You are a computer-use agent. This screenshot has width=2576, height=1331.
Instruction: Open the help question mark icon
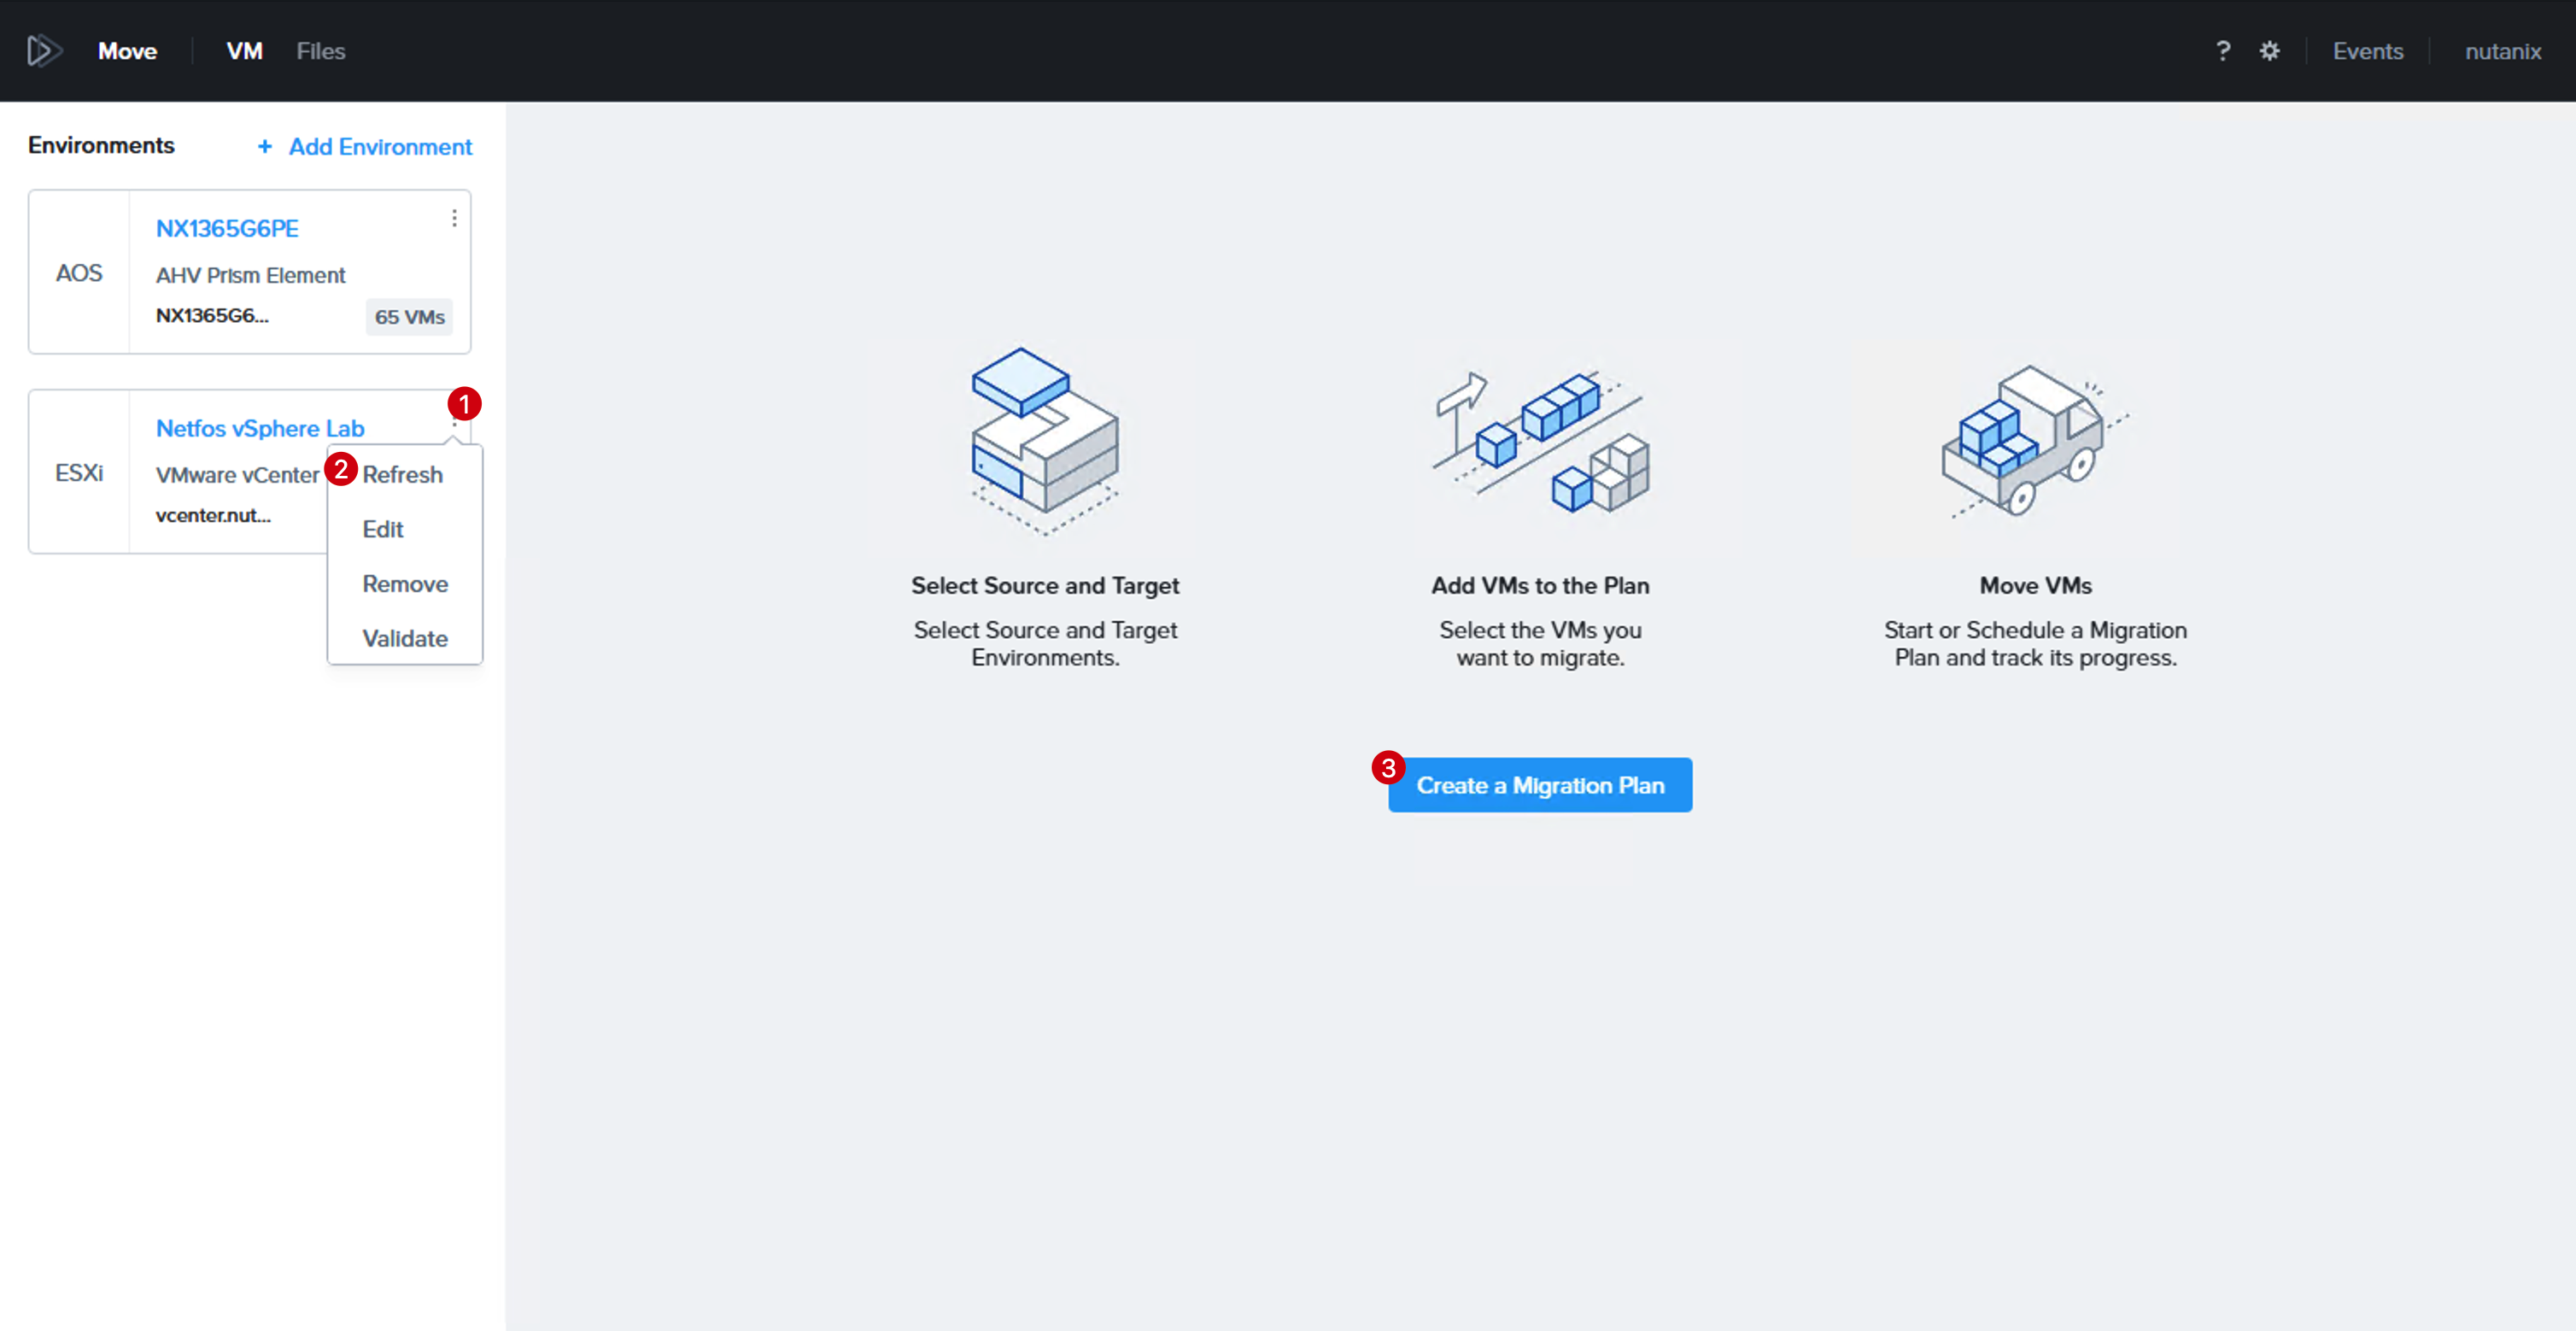pos(2222,51)
